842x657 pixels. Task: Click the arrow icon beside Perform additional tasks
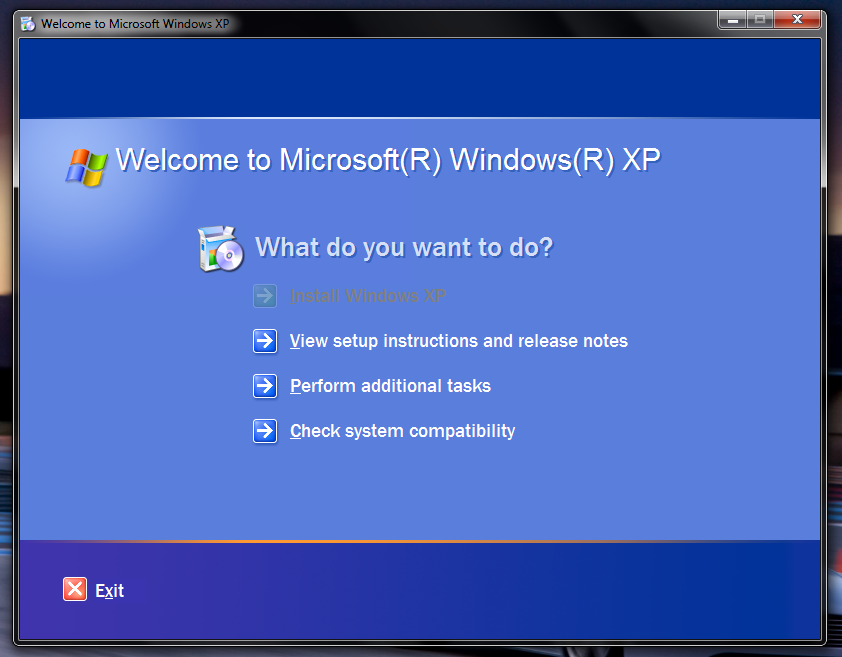[x=265, y=386]
